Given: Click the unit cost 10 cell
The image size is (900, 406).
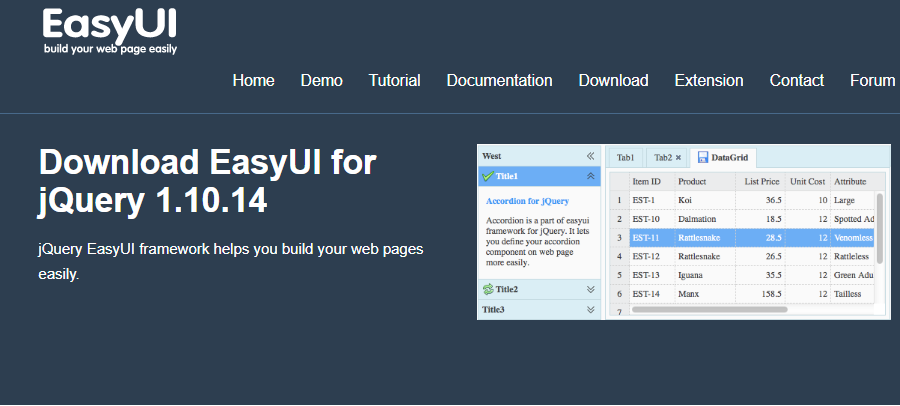Looking at the screenshot, I should pyautogui.click(x=808, y=200).
